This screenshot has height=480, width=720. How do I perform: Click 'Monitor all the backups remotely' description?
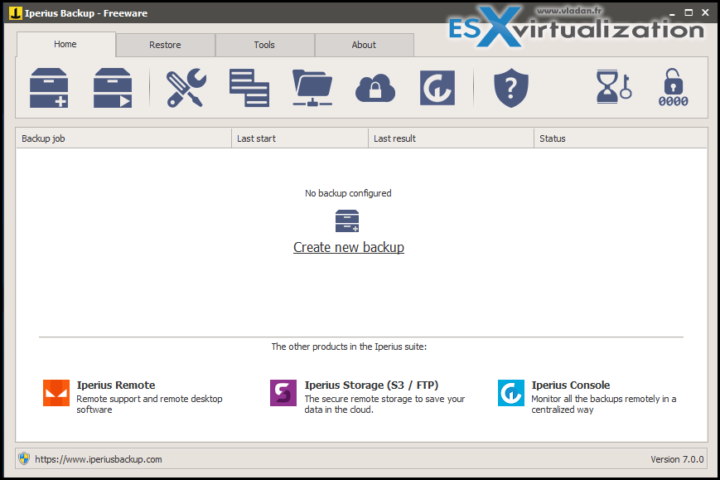pyautogui.click(x=604, y=404)
